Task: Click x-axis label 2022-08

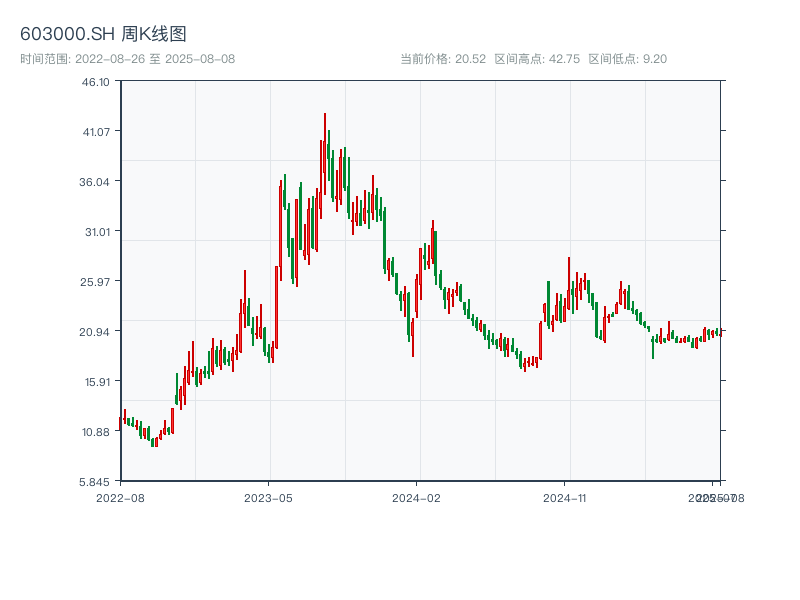Action: (120, 498)
